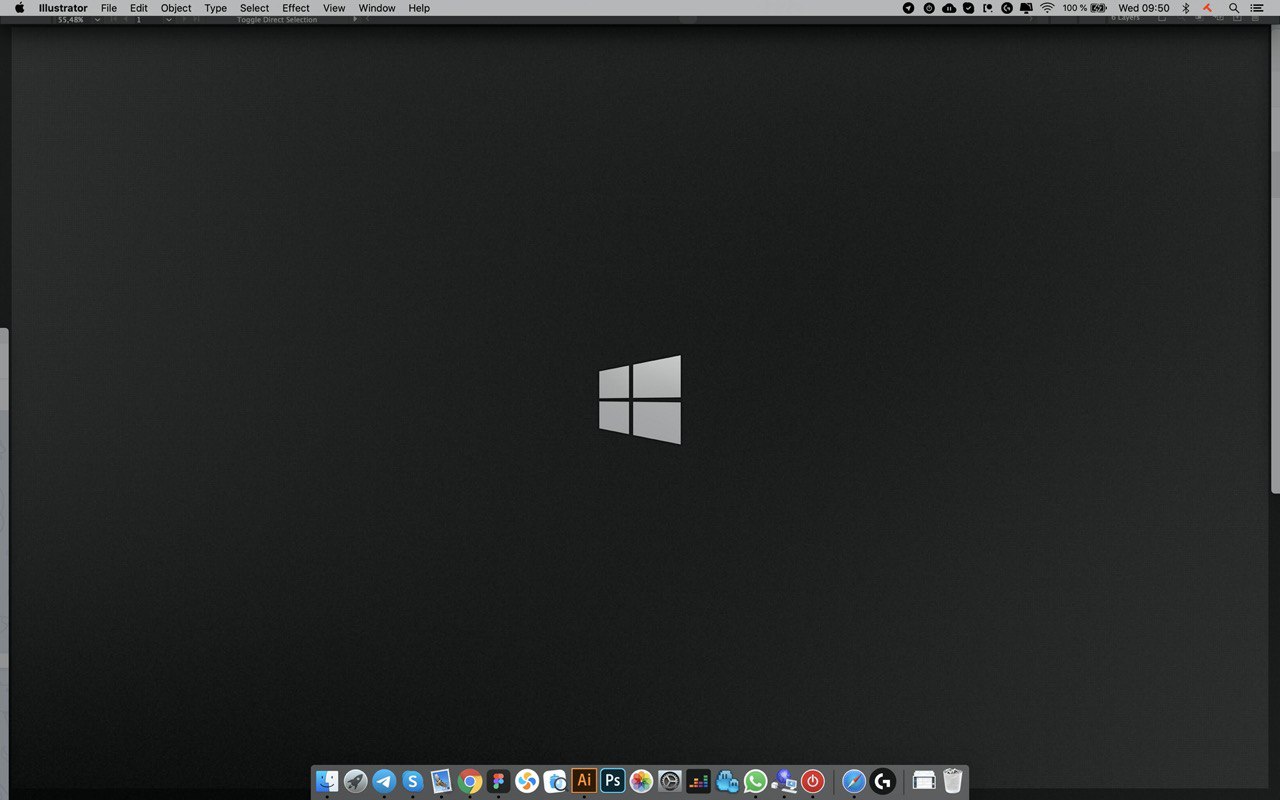The width and height of the screenshot is (1280, 800).
Task: Open the Help menu
Action: pos(419,8)
